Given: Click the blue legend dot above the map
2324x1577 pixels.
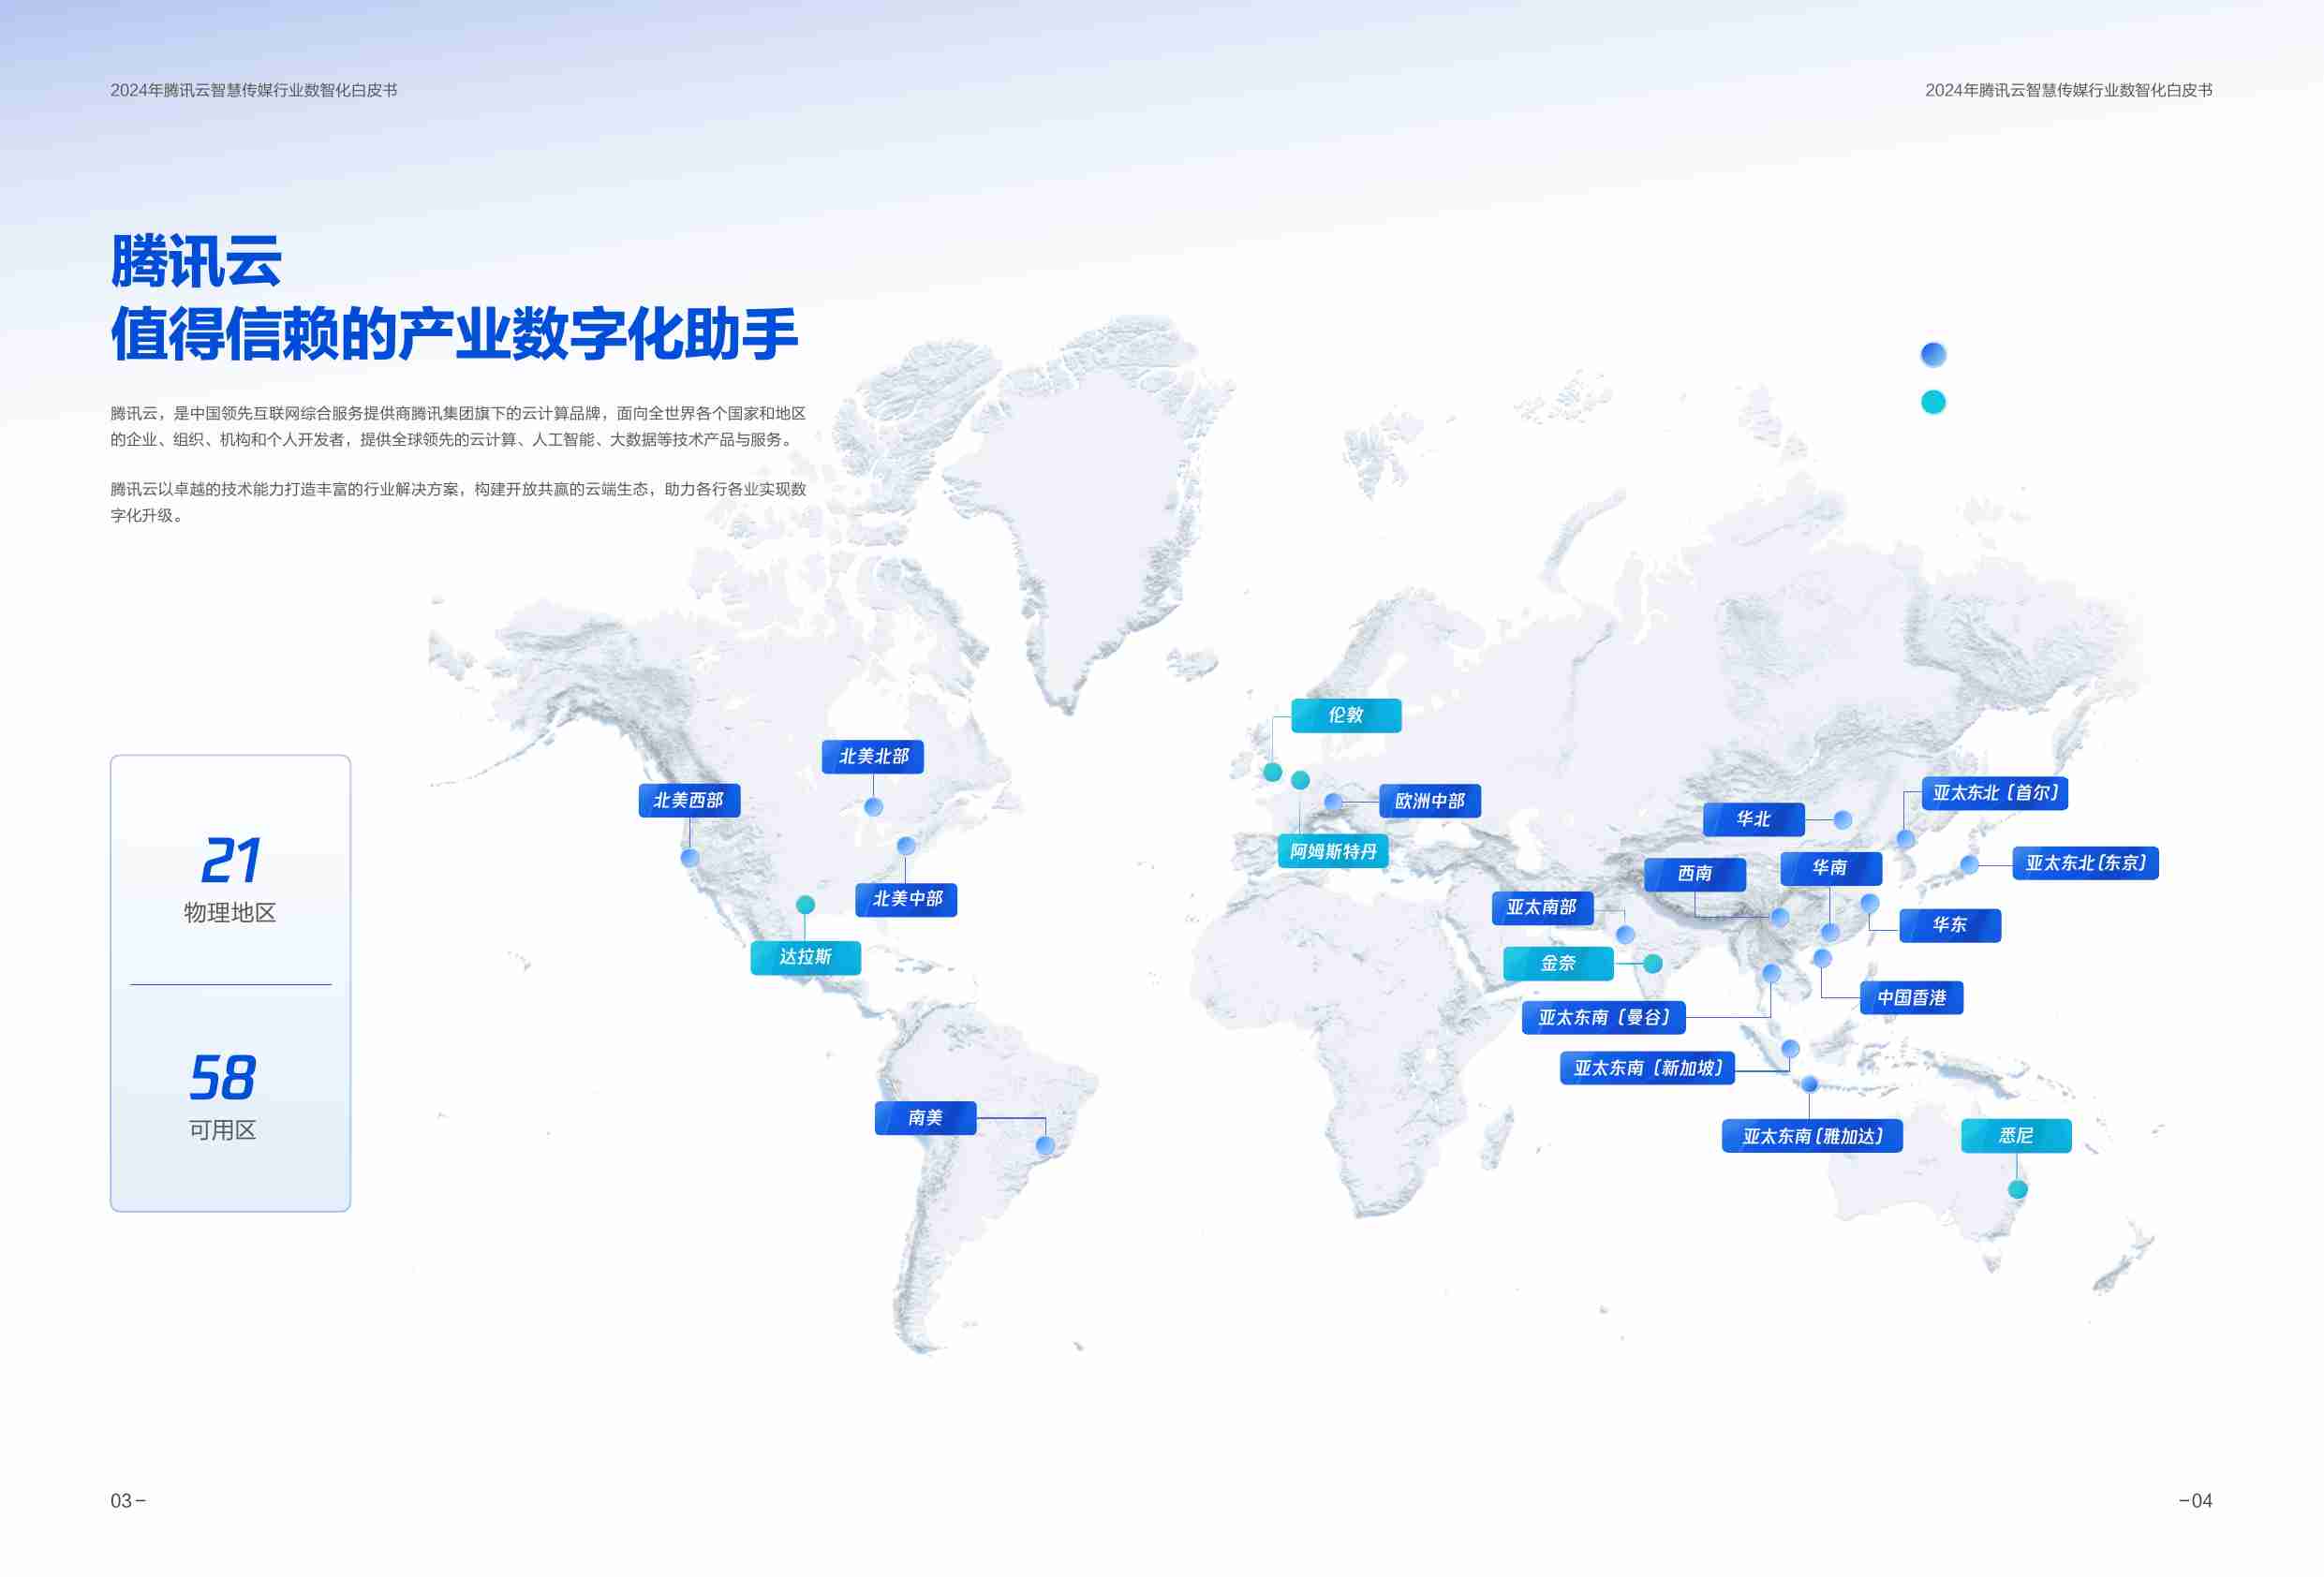Looking at the screenshot, I should pyautogui.click(x=1933, y=354).
